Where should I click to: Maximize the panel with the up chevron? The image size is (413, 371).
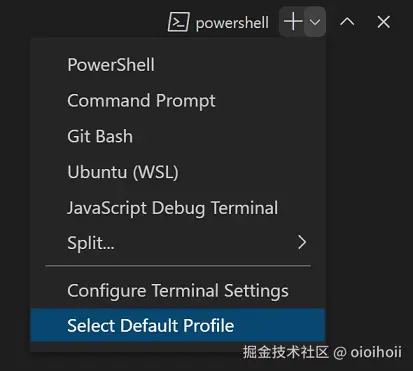pos(347,22)
